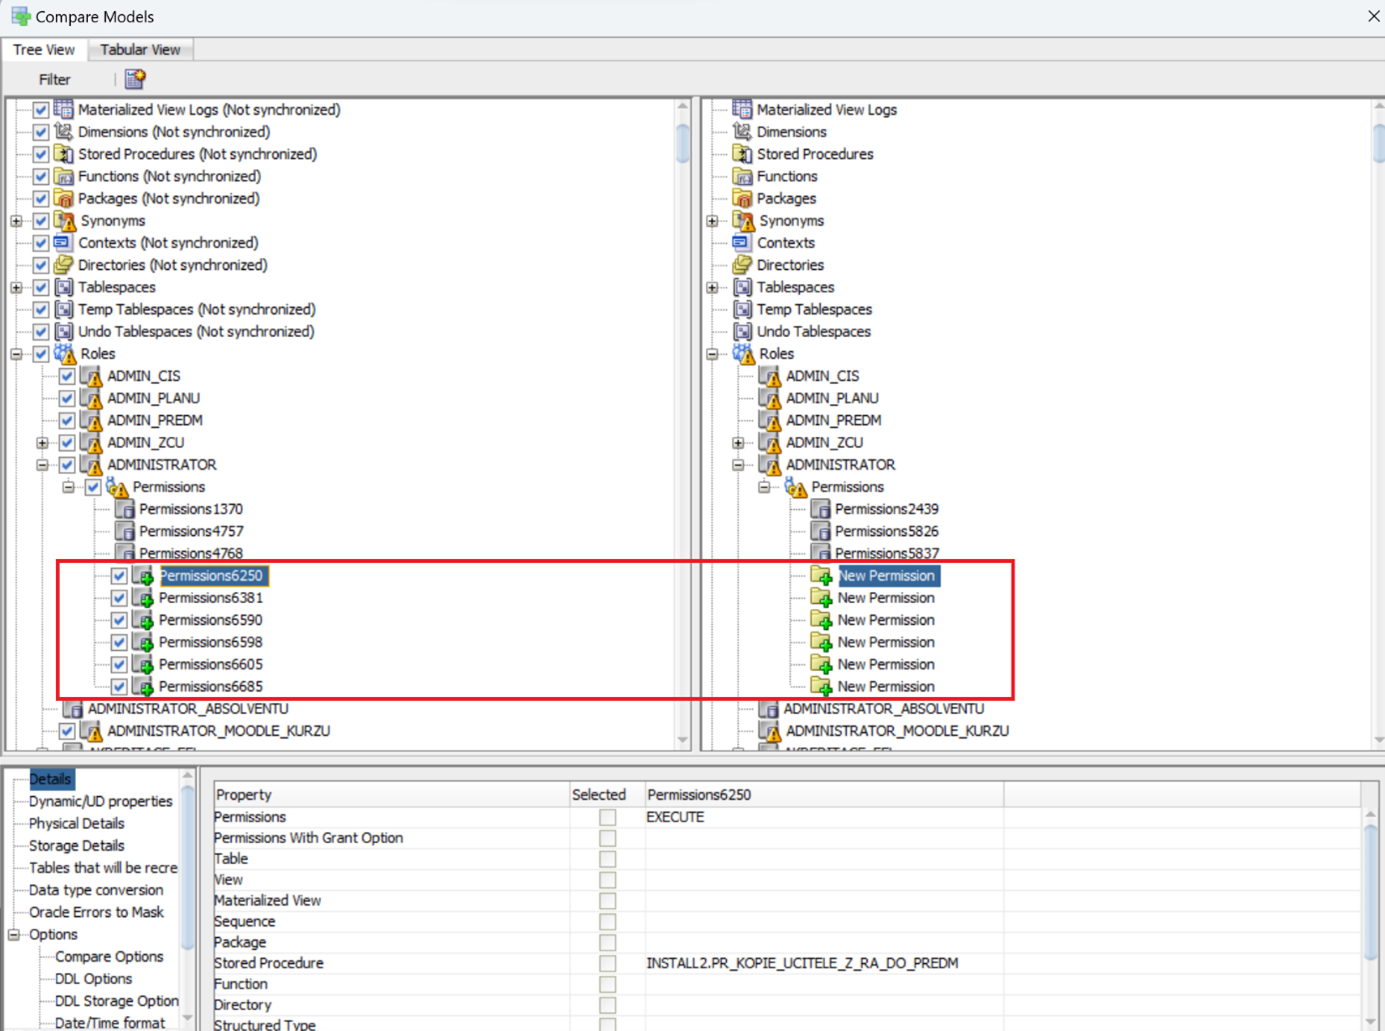Viewport: 1385px width, 1031px height.
Task: Select Permissions6685 in the left tree
Action: coord(210,687)
